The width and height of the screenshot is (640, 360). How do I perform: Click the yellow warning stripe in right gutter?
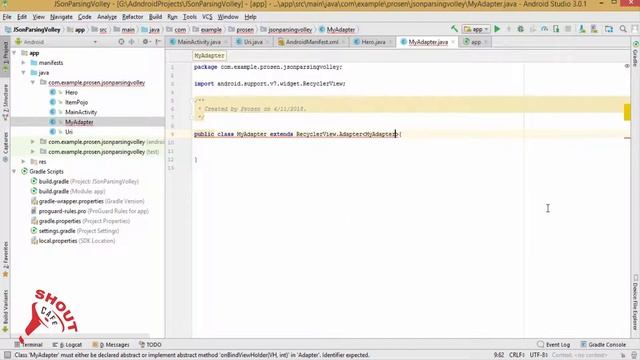627,112
